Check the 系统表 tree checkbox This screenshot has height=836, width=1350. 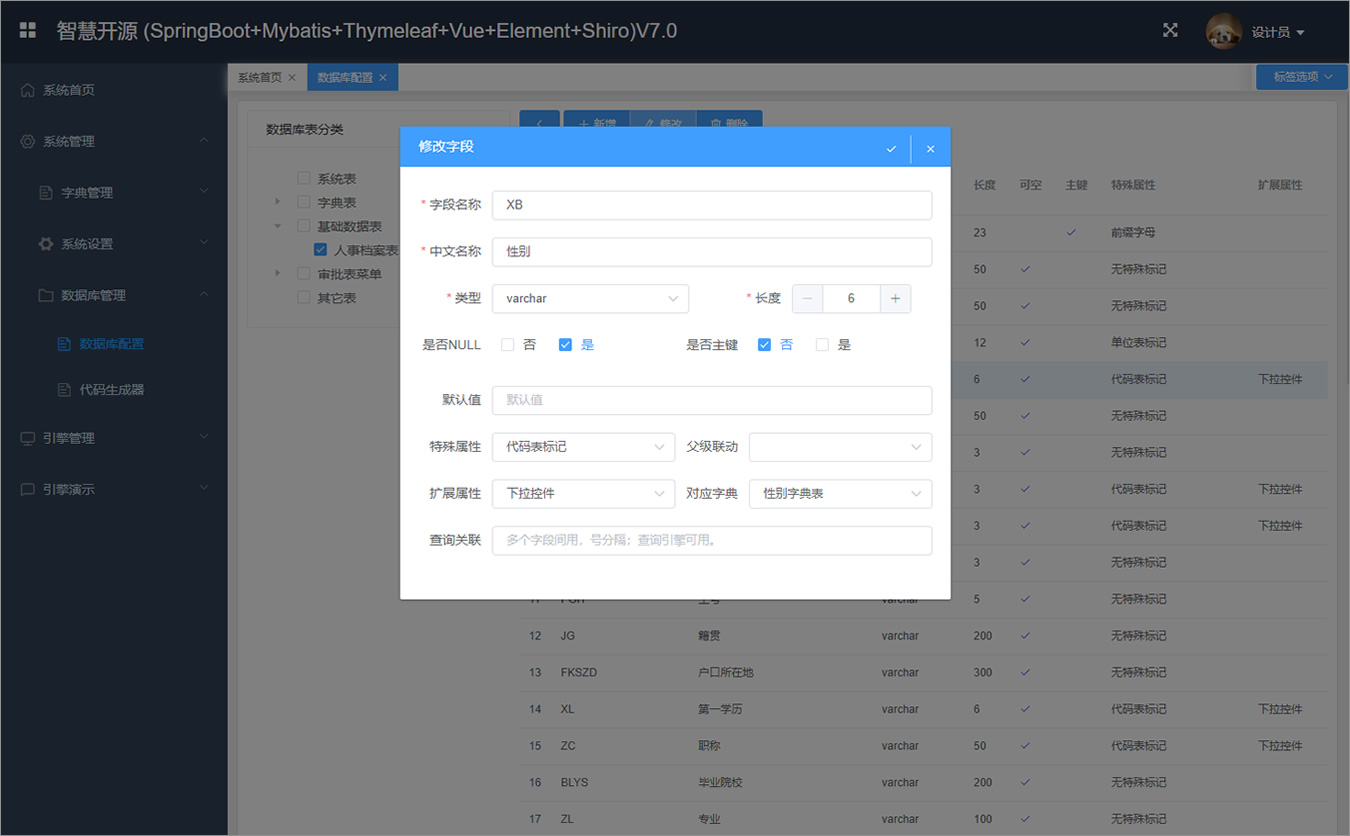point(304,178)
